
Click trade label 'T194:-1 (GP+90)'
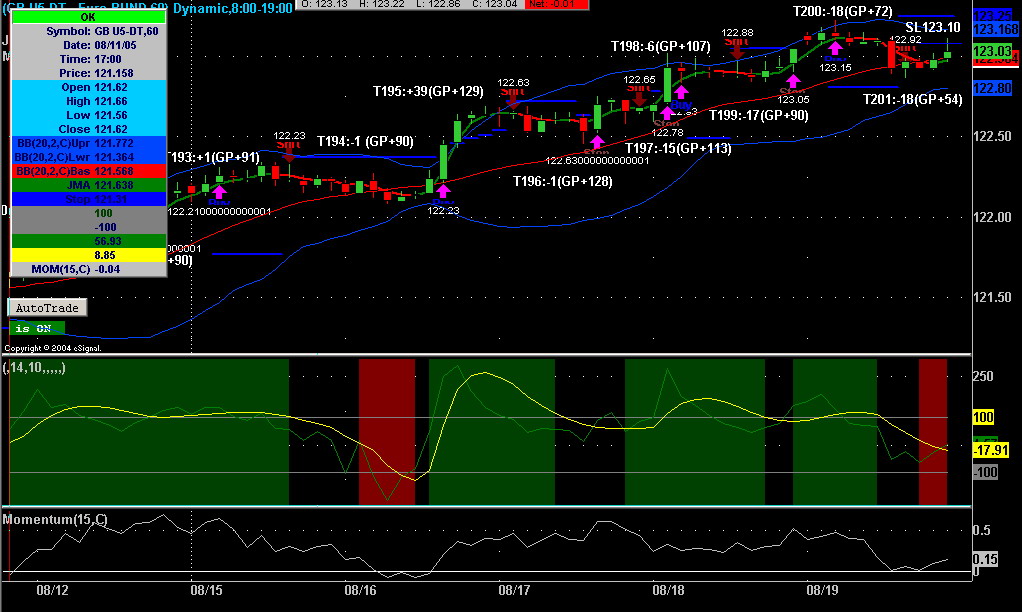[x=365, y=141]
